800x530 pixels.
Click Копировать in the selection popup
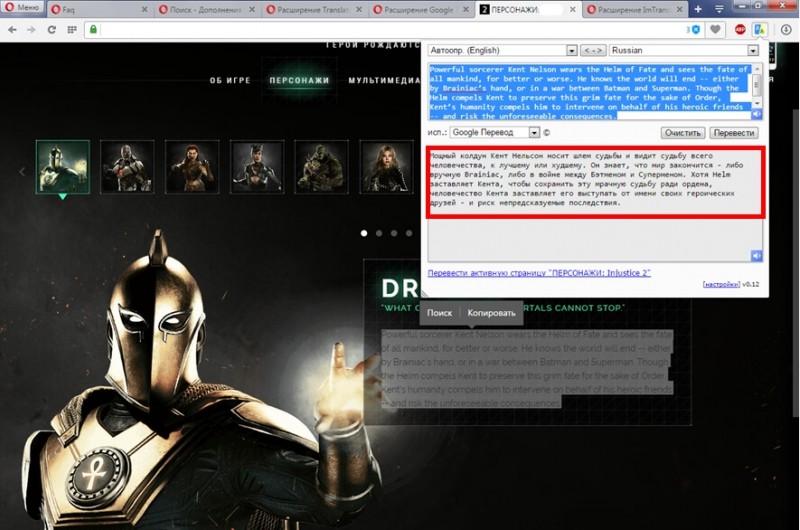point(491,313)
